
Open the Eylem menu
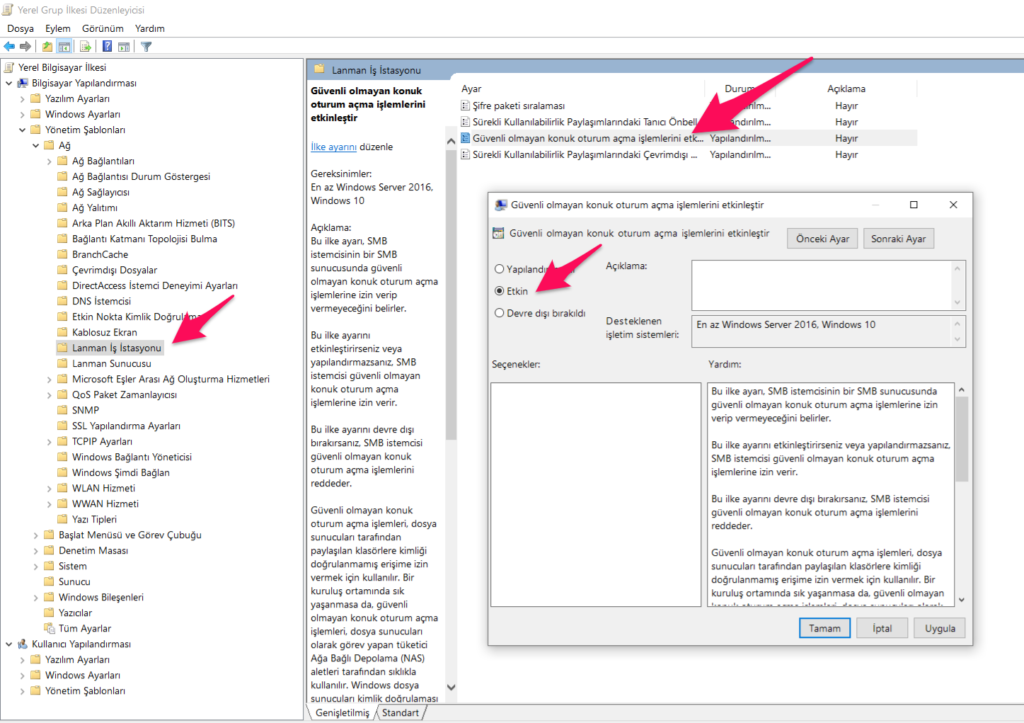pyautogui.click(x=58, y=28)
